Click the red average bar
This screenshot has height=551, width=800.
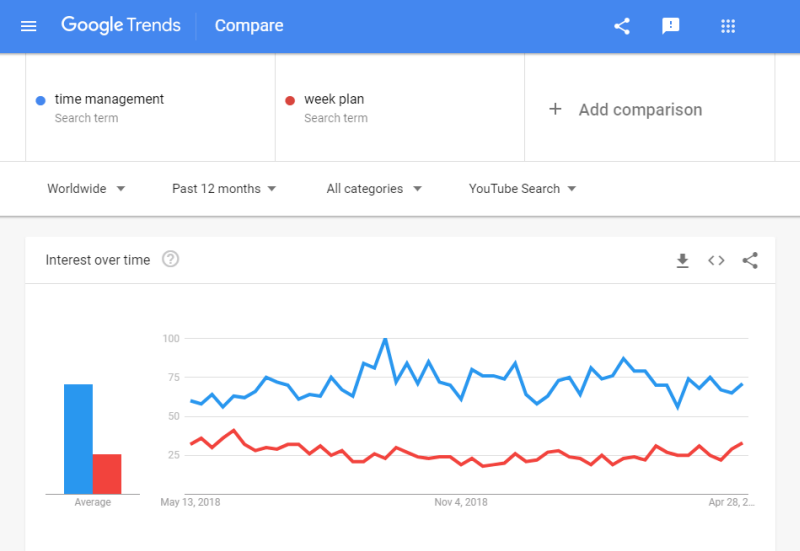[107, 474]
